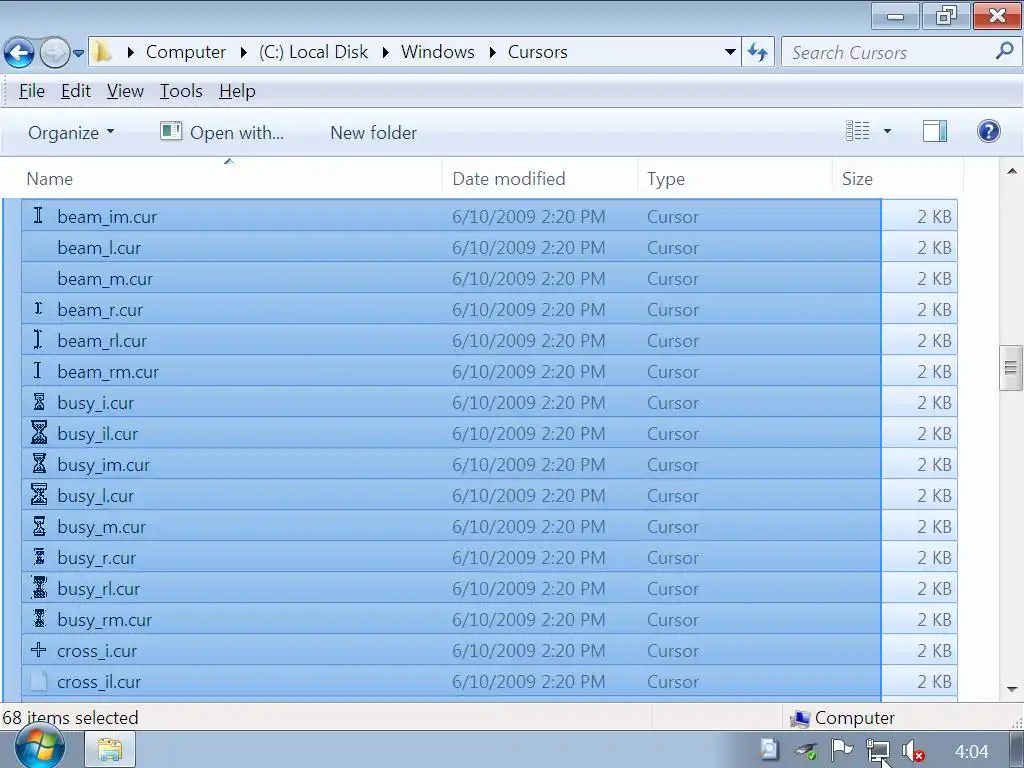Image resolution: width=1024 pixels, height=768 pixels.
Task: Click the busy_il.cur hourglass icon
Action: point(39,433)
